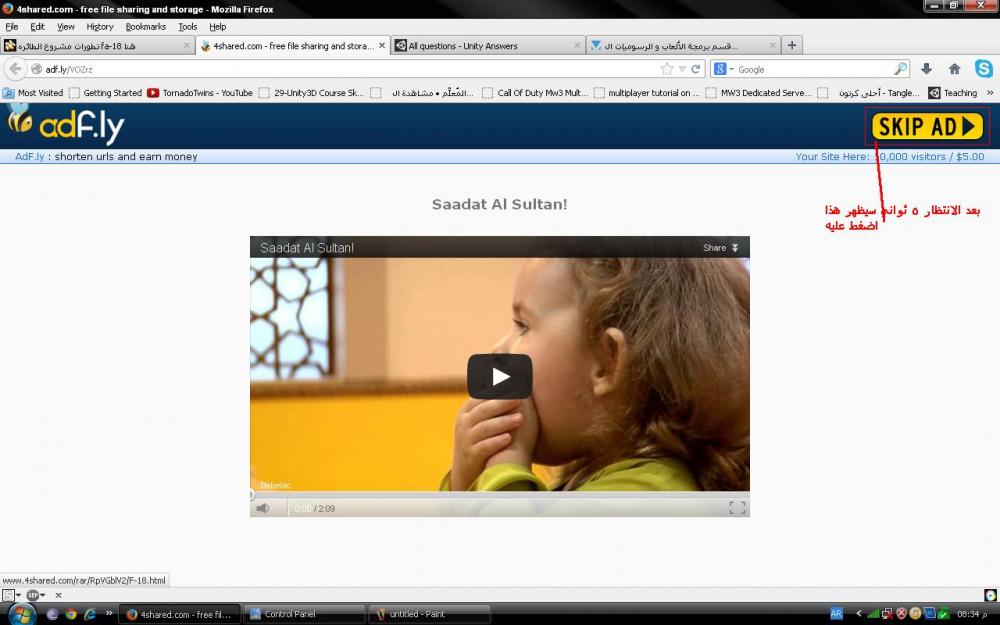Open the Teaching bookmark
This screenshot has width=1000, height=625.
click(953, 93)
